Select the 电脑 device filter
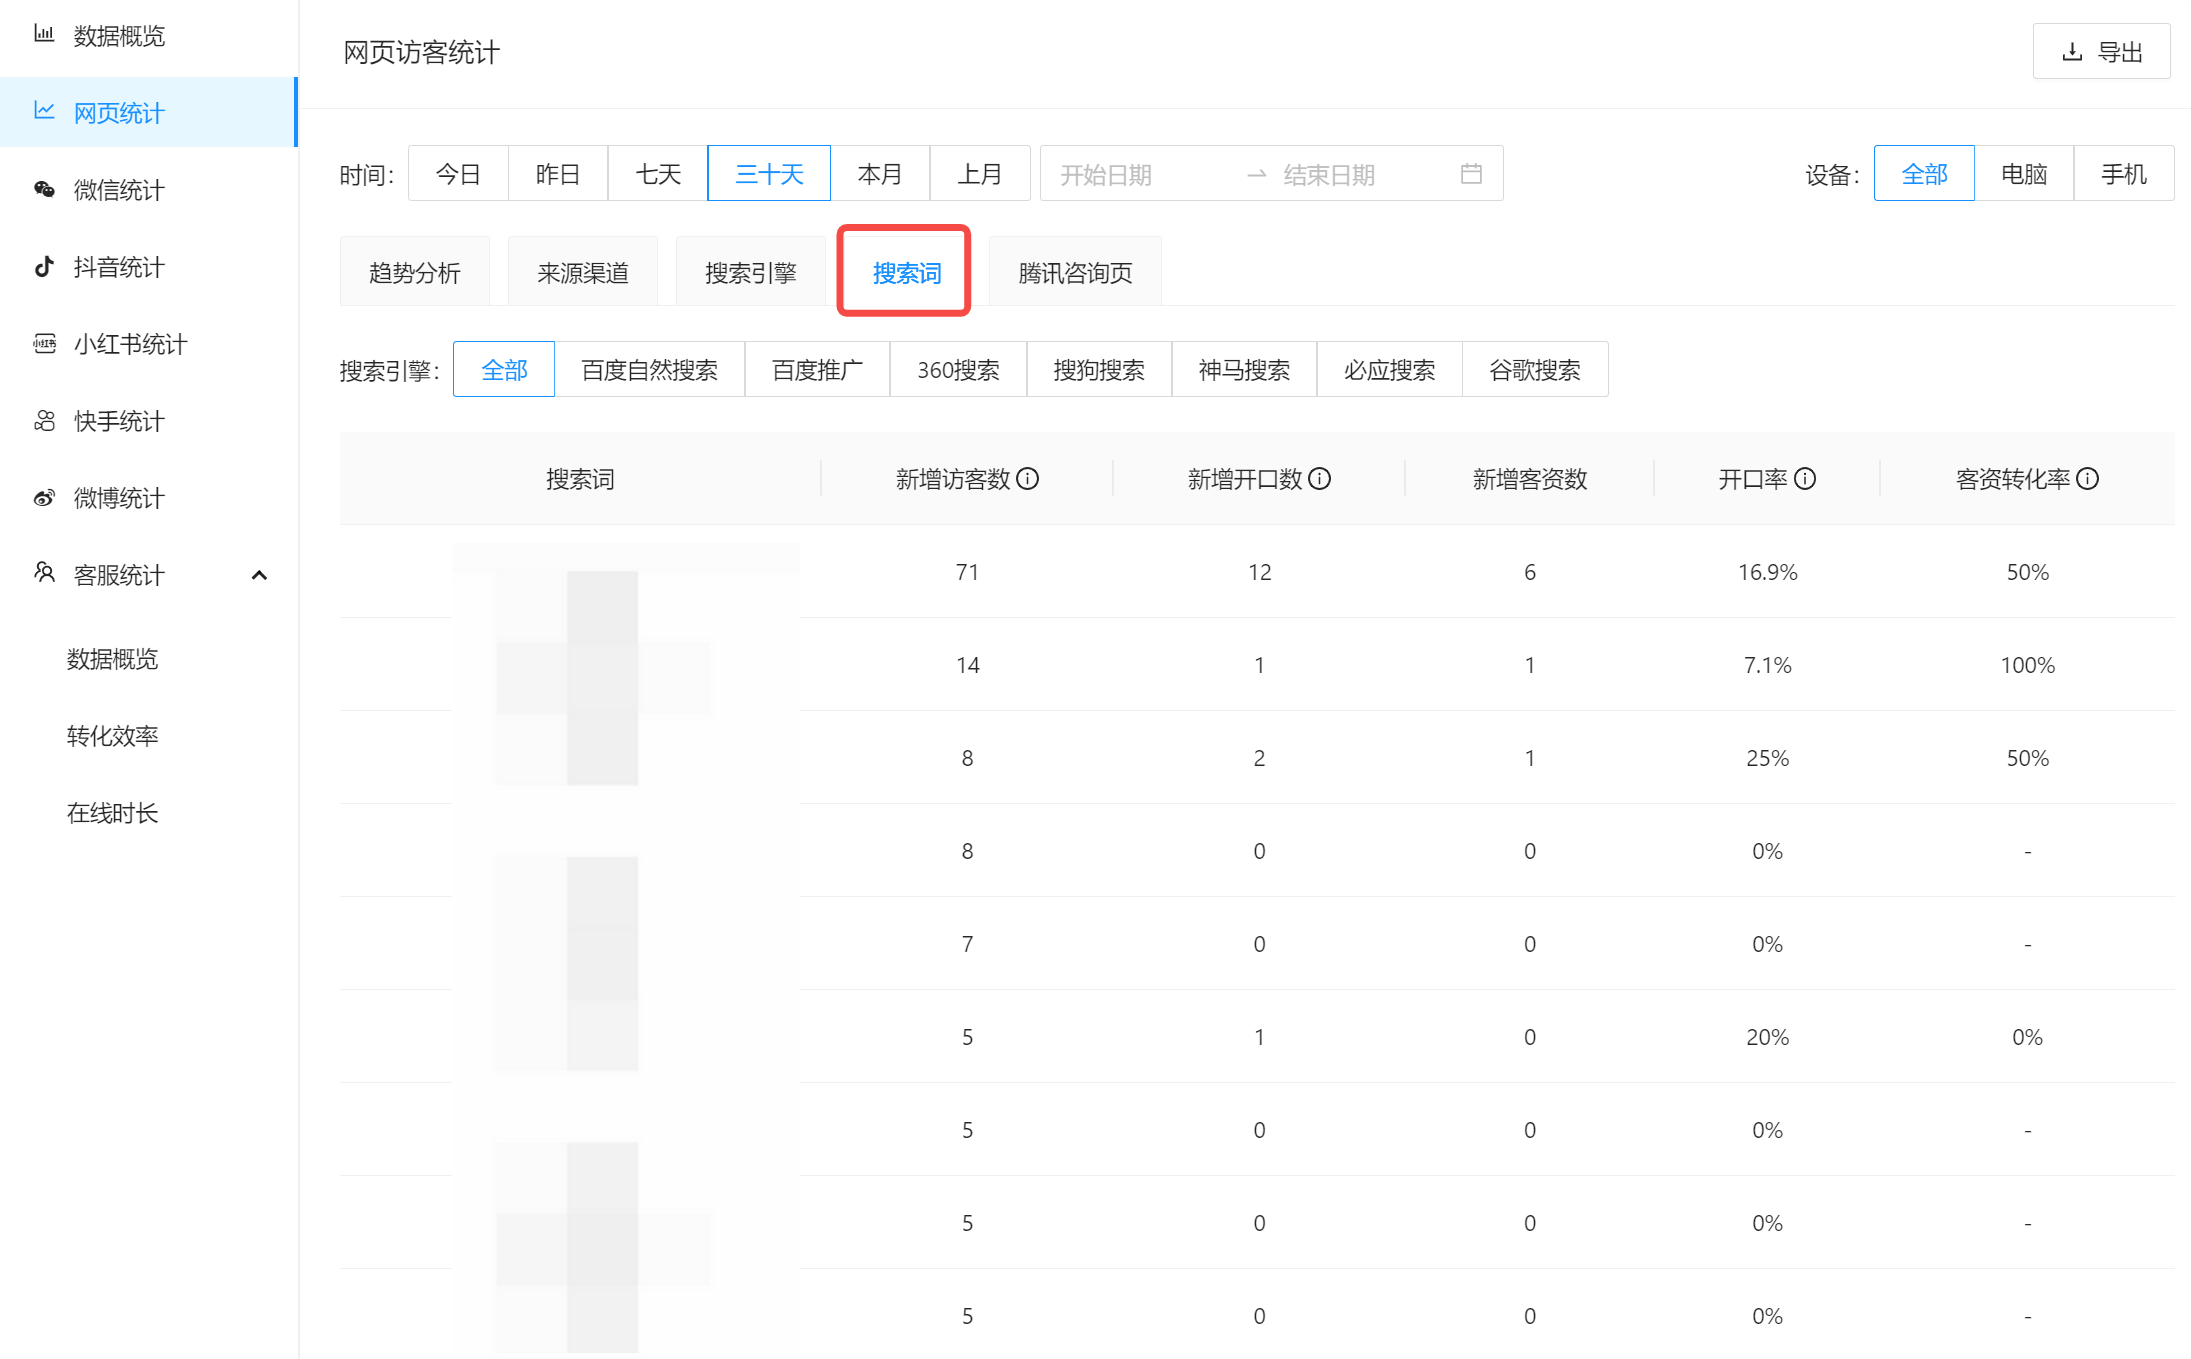This screenshot has width=2191, height=1359. pos(2023,173)
